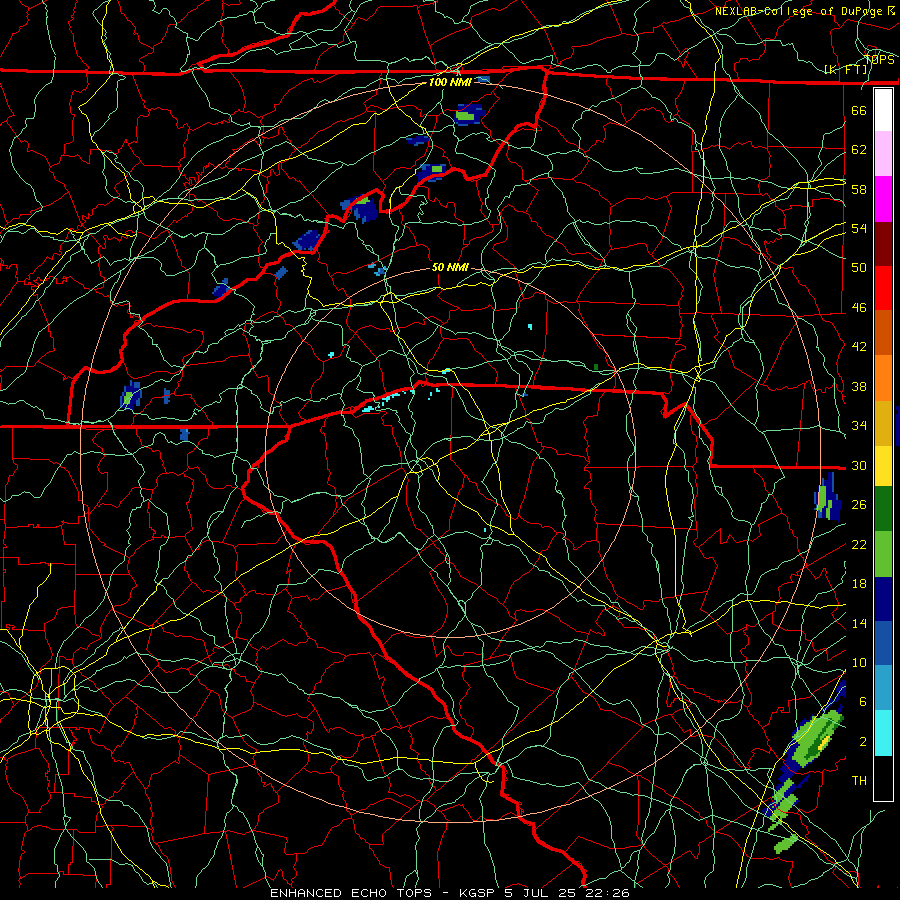Click the legend value '46'
Screen dimensions: 900x900
coord(859,308)
